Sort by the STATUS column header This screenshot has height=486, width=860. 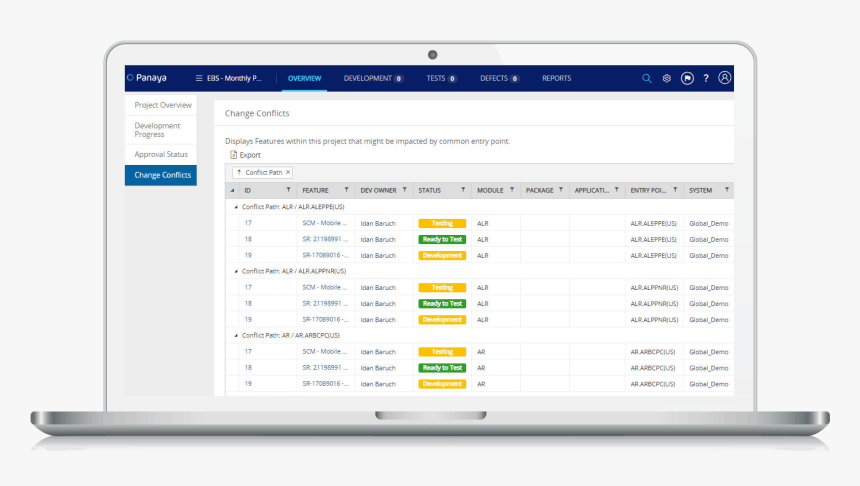(429, 190)
